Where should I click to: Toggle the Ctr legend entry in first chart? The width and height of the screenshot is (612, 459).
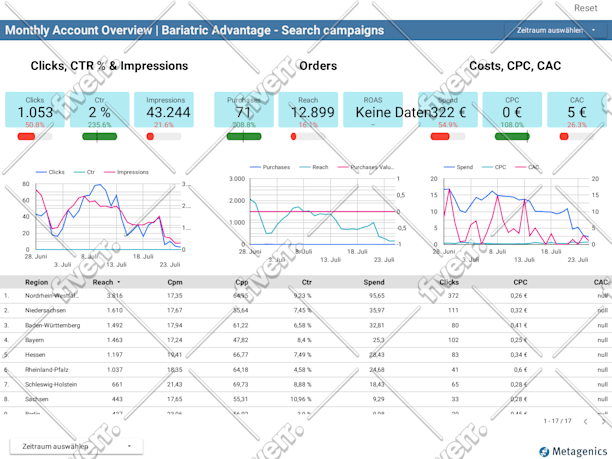pos(85,172)
